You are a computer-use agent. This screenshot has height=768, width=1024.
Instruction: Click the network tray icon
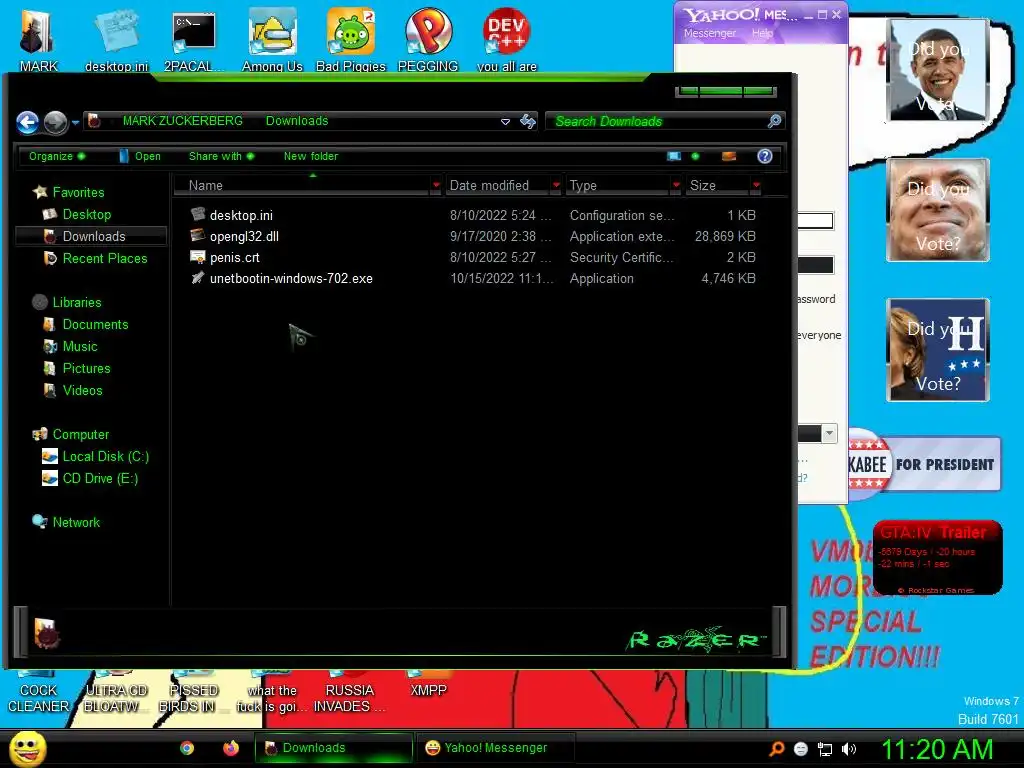click(x=825, y=749)
